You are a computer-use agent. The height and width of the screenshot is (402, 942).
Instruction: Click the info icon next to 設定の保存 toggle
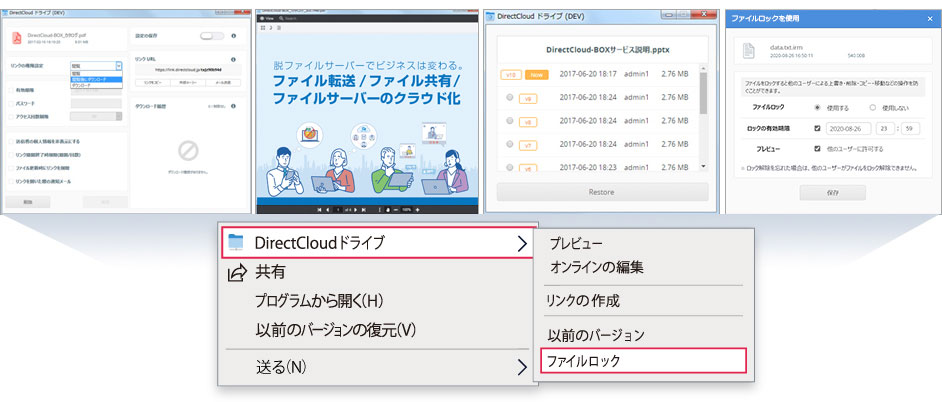coord(233,36)
